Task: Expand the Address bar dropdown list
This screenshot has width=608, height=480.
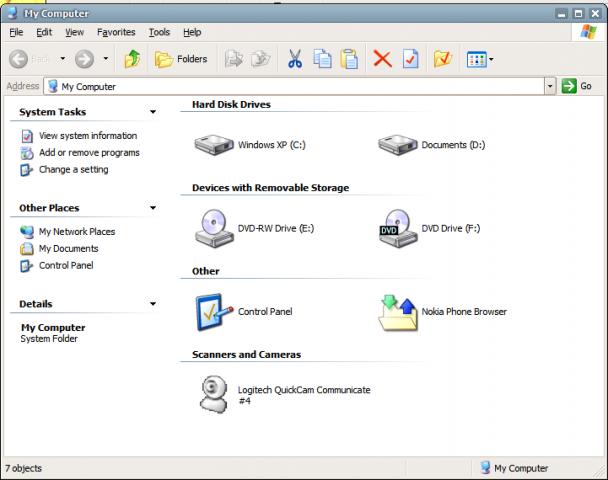Action: tap(550, 86)
